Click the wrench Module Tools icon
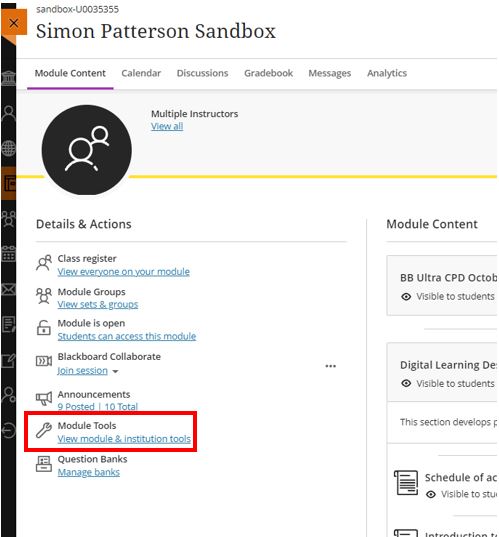 (44, 430)
